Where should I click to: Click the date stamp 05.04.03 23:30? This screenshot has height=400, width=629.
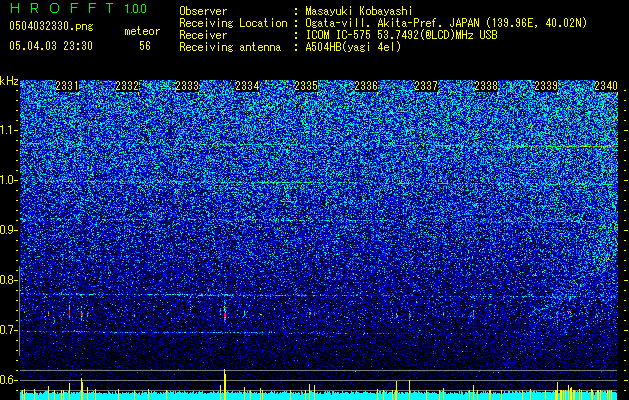pyautogui.click(x=51, y=46)
